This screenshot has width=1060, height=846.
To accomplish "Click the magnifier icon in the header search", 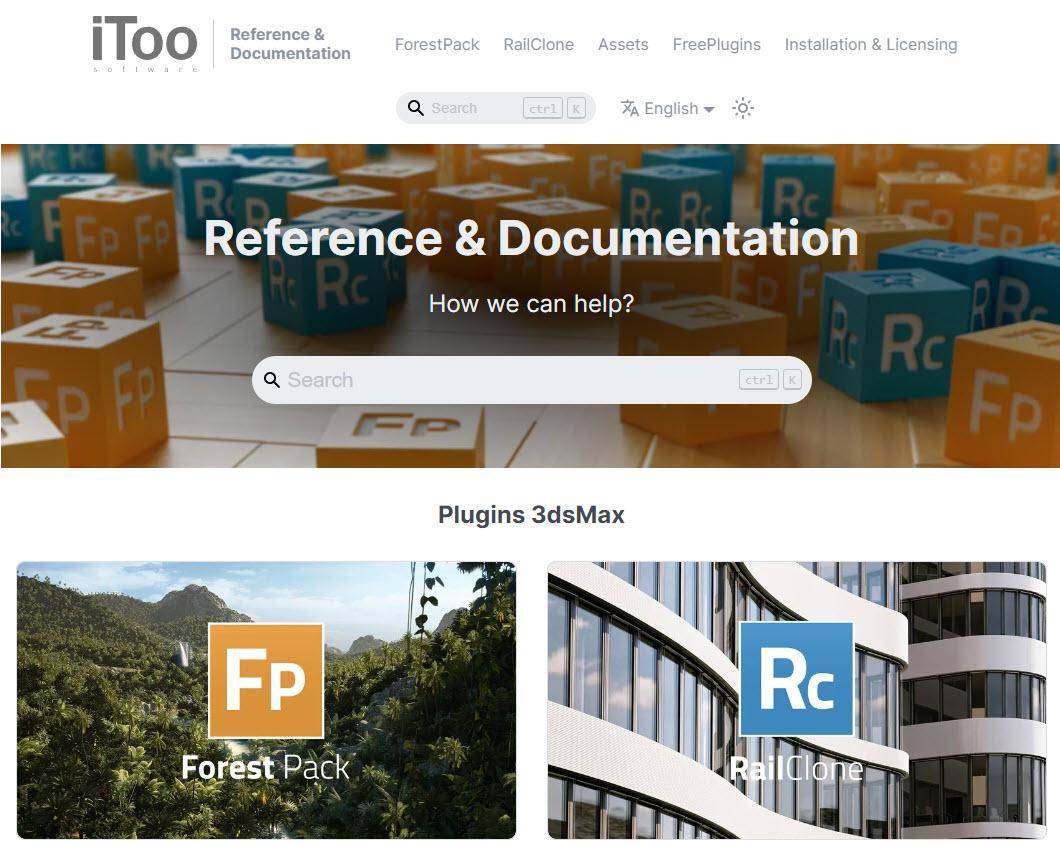I will (416, 108).
